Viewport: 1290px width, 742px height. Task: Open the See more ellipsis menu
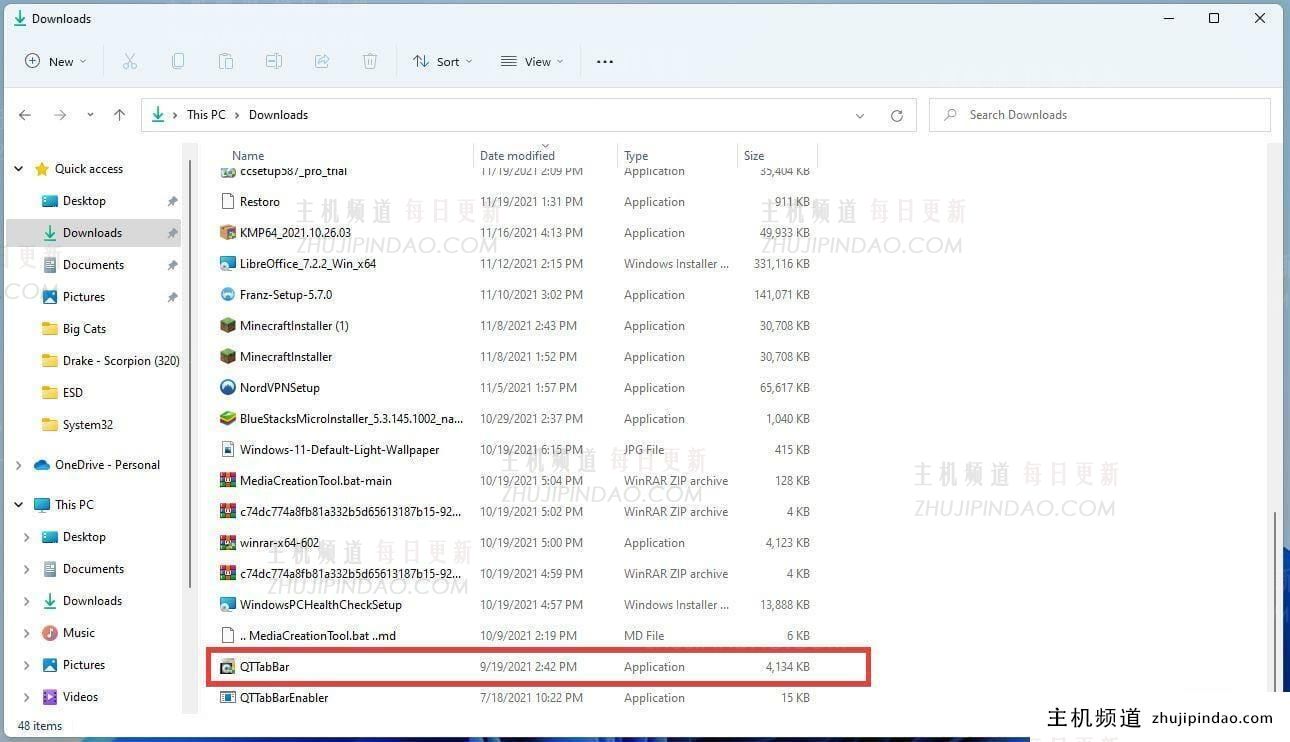tap(605, 61)
